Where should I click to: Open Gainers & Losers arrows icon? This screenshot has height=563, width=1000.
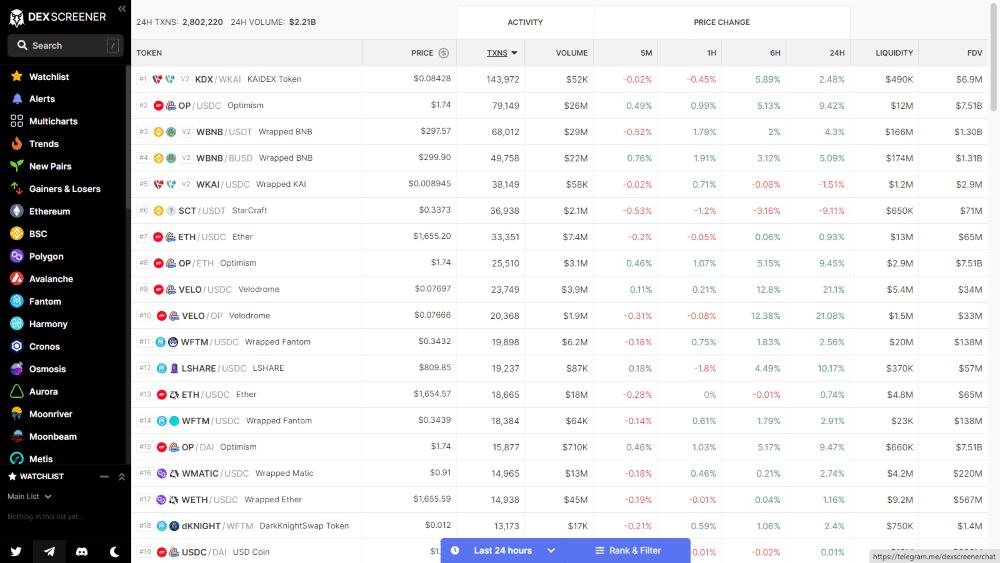pos(17,189)
